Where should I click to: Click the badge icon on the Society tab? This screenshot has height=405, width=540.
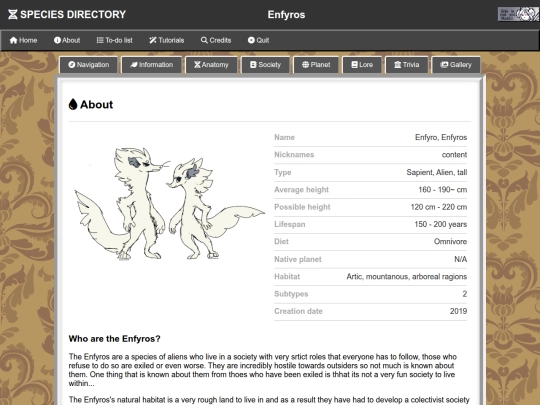tap(253, 65)
